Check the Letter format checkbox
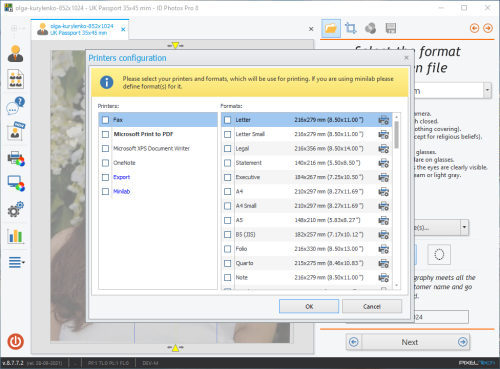This screenshot has width=500, height=369. (228, 120)
